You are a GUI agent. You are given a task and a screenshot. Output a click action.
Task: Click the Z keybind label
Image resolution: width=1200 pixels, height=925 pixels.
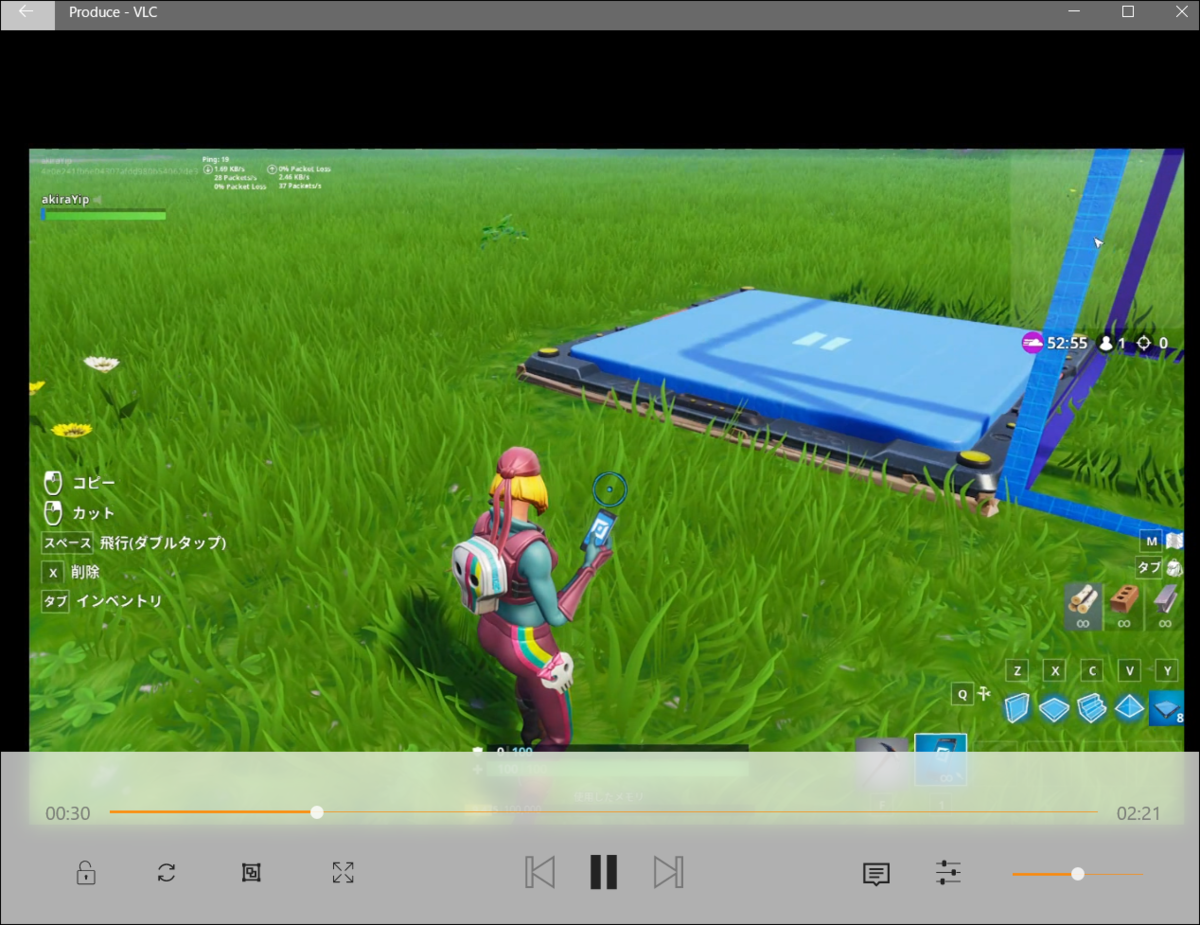[1017, 670]
